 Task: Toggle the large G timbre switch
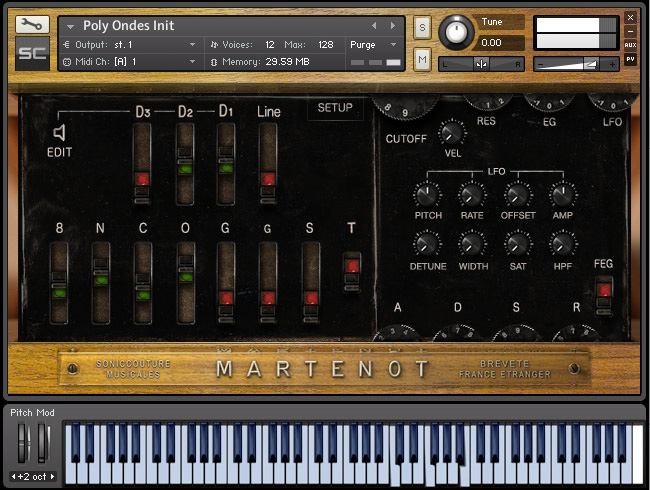point(226,283)
